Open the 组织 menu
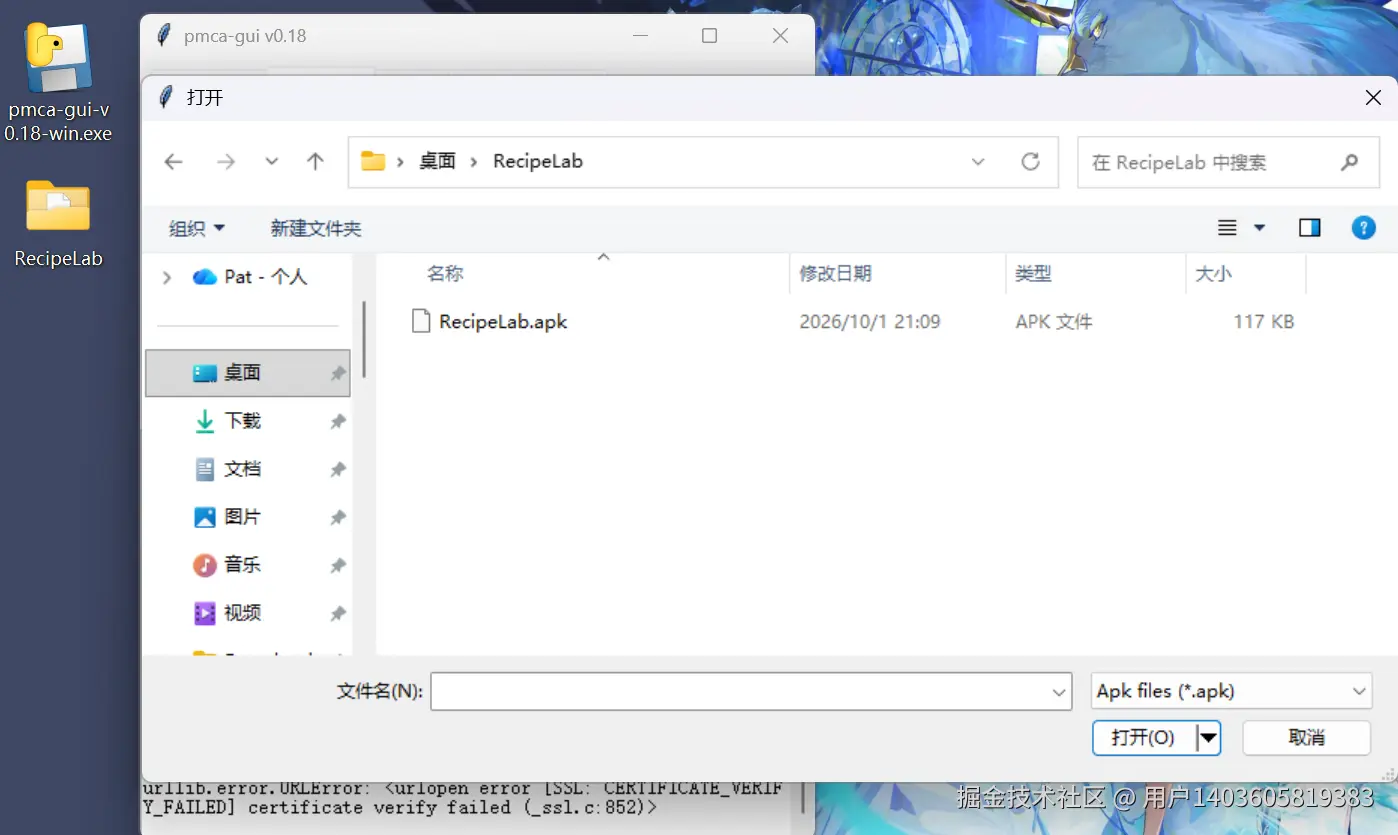Image resolution: width=1398 pixels, height=835 pixels. pos(197,229)
